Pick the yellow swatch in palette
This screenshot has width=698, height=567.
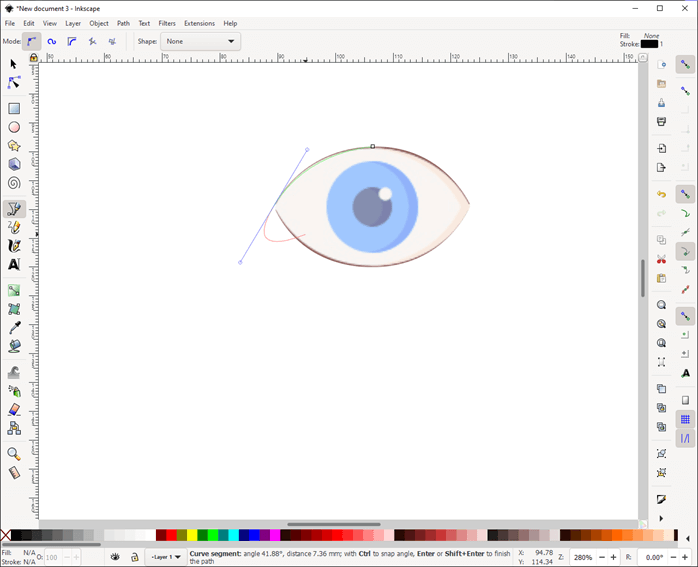[192, 536]
